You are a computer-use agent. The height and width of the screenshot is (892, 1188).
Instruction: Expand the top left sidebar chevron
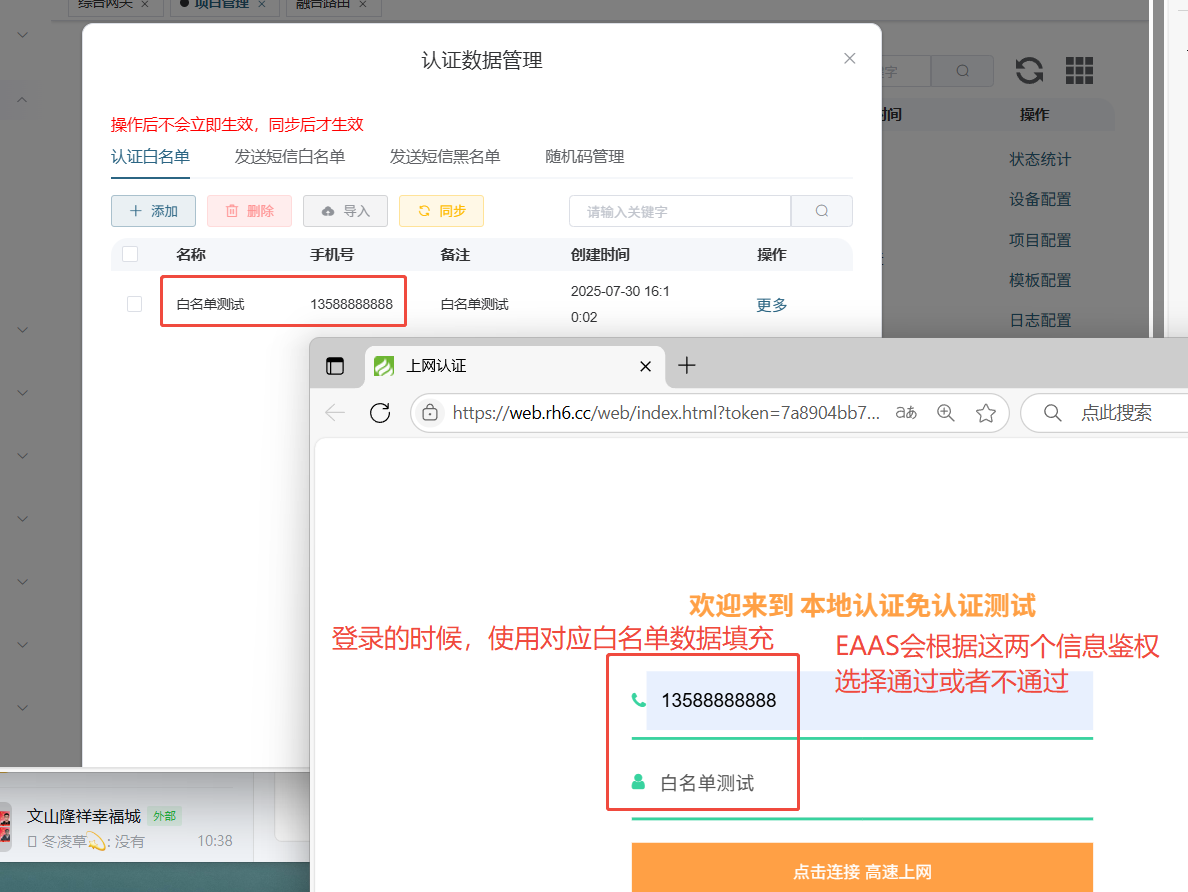coord(22,35)
